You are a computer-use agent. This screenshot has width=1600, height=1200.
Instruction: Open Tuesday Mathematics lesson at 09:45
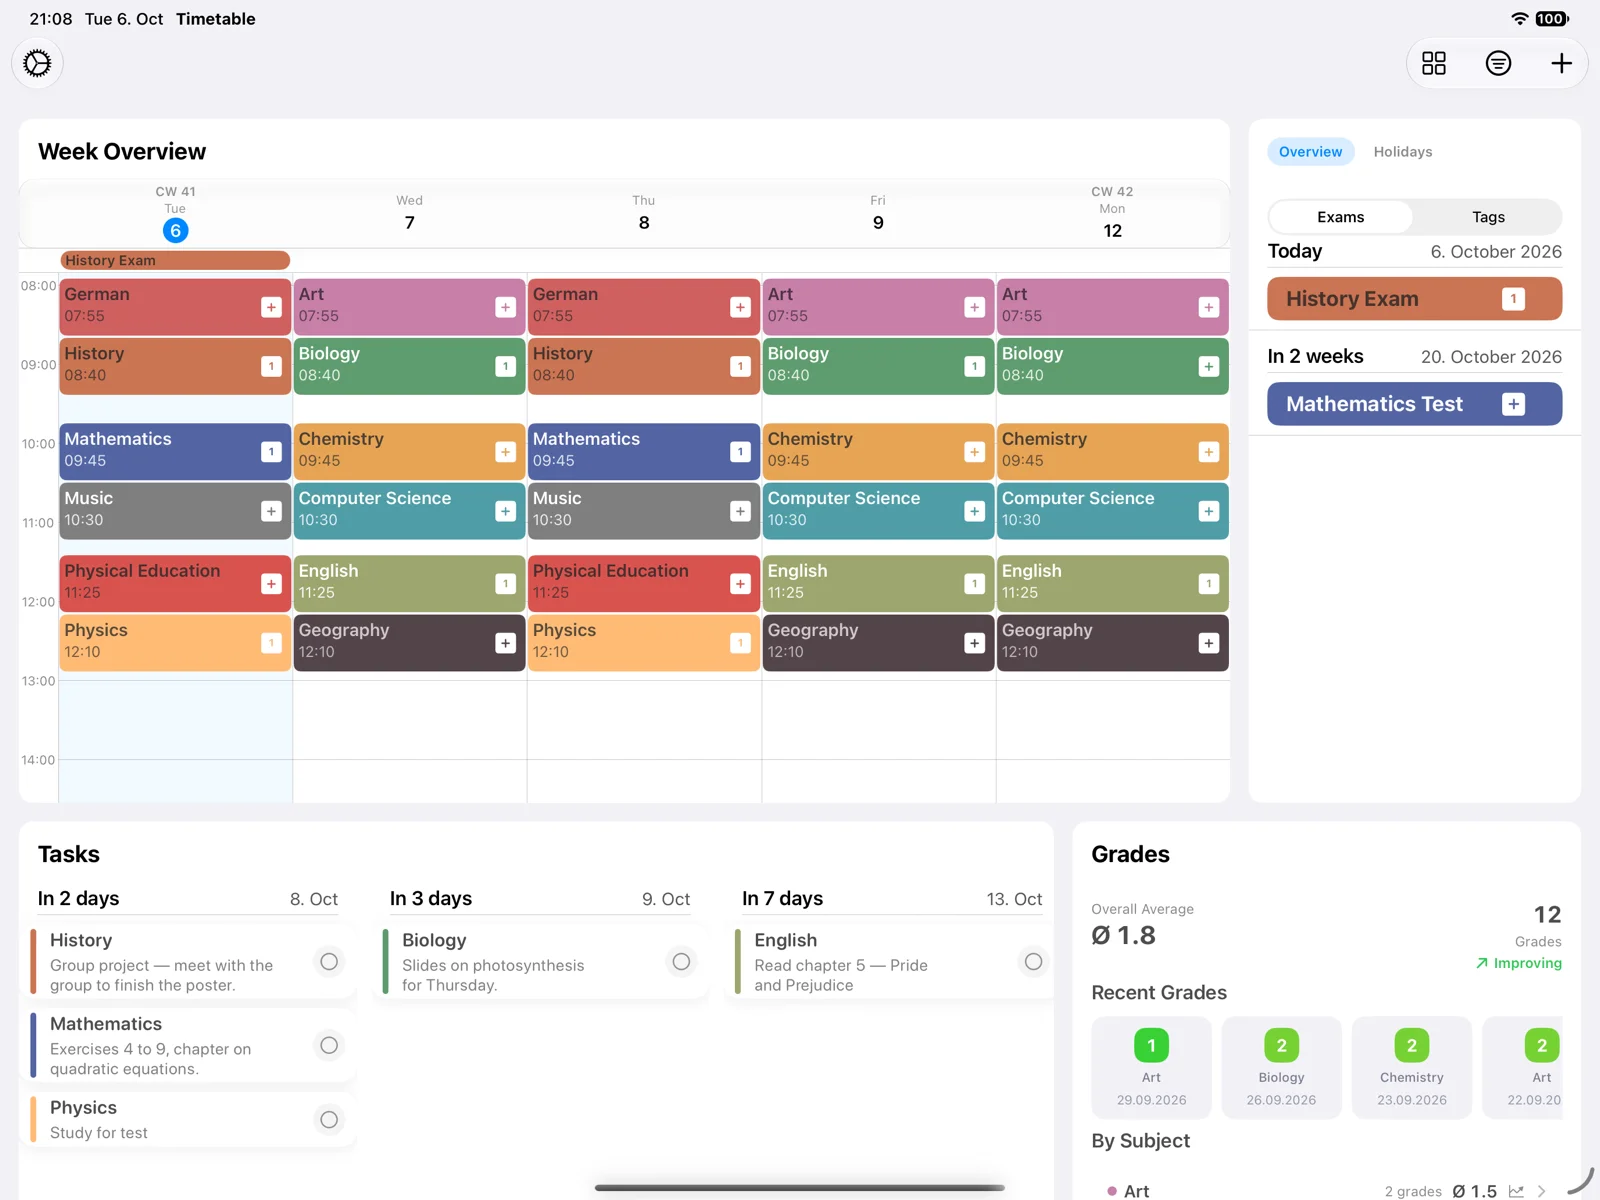(175, 451)
